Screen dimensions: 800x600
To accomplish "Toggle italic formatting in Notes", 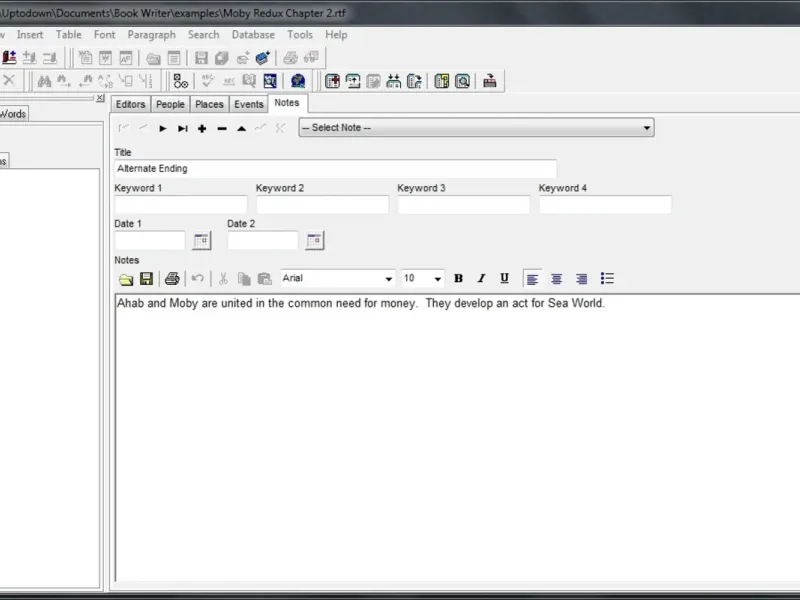I will (481, 279).
